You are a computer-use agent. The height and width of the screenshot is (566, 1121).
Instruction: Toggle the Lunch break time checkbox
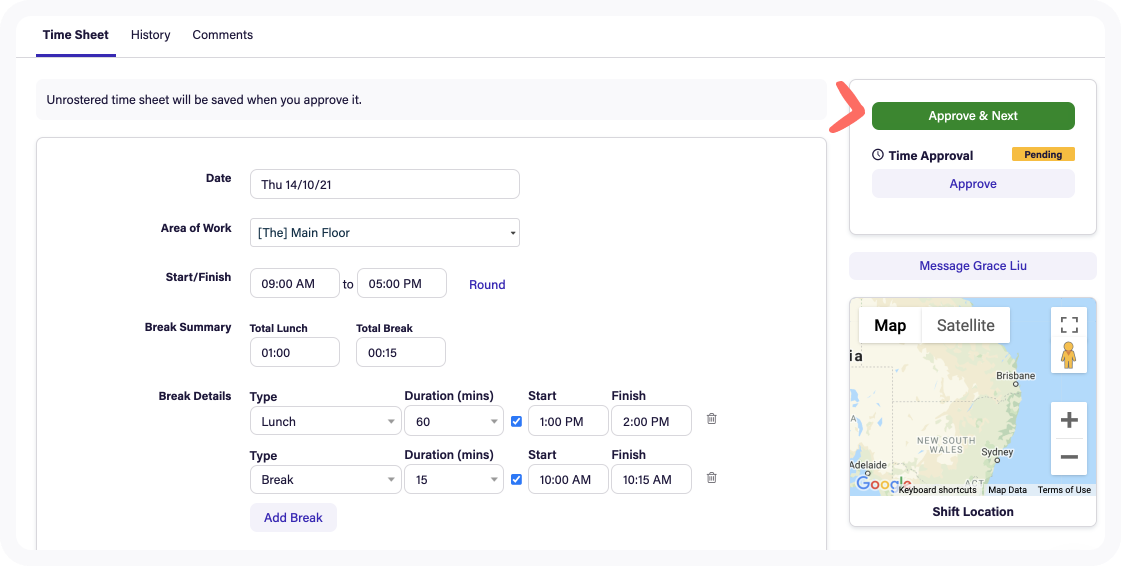(516, 421)
